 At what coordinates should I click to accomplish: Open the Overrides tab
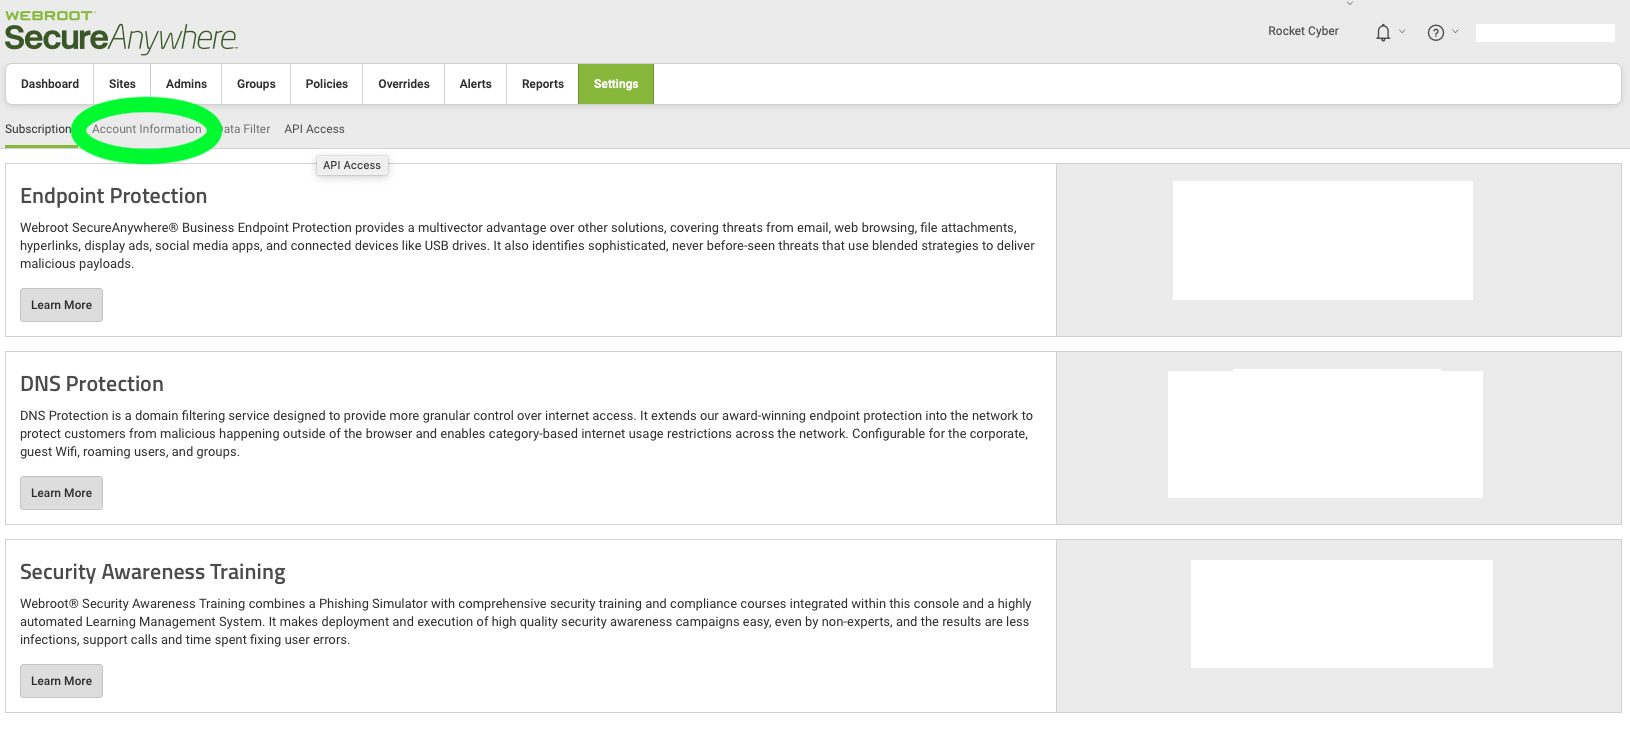point(404,84)
